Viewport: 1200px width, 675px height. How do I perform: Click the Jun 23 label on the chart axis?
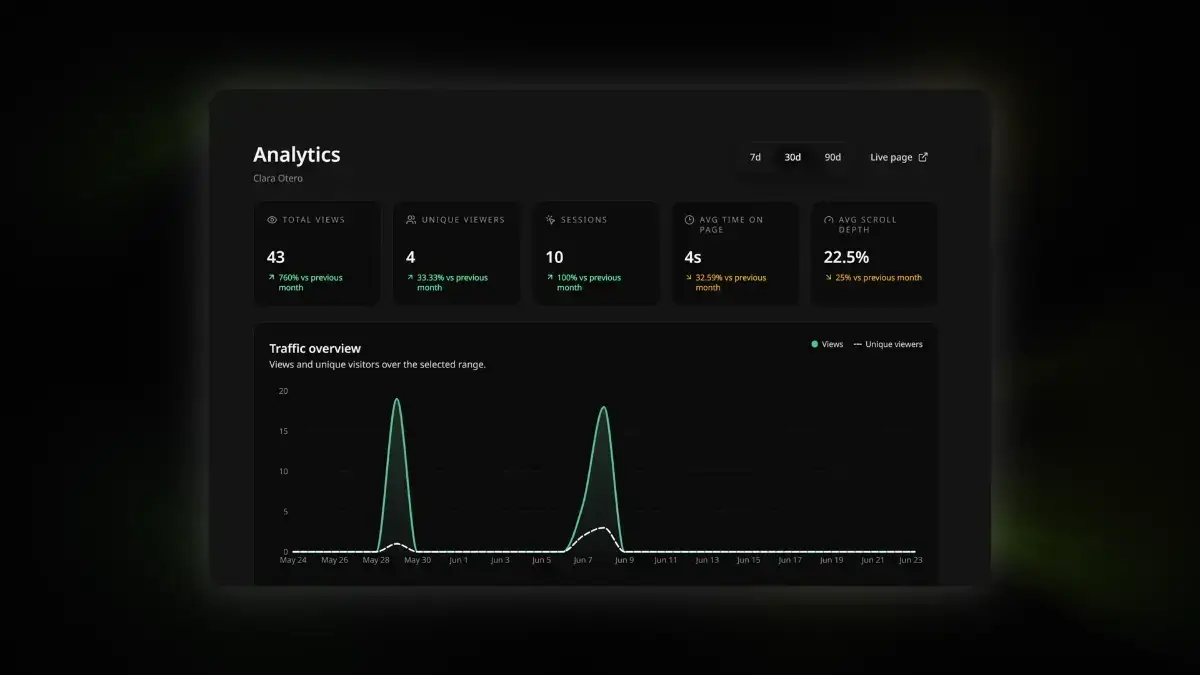coord(910,560)
